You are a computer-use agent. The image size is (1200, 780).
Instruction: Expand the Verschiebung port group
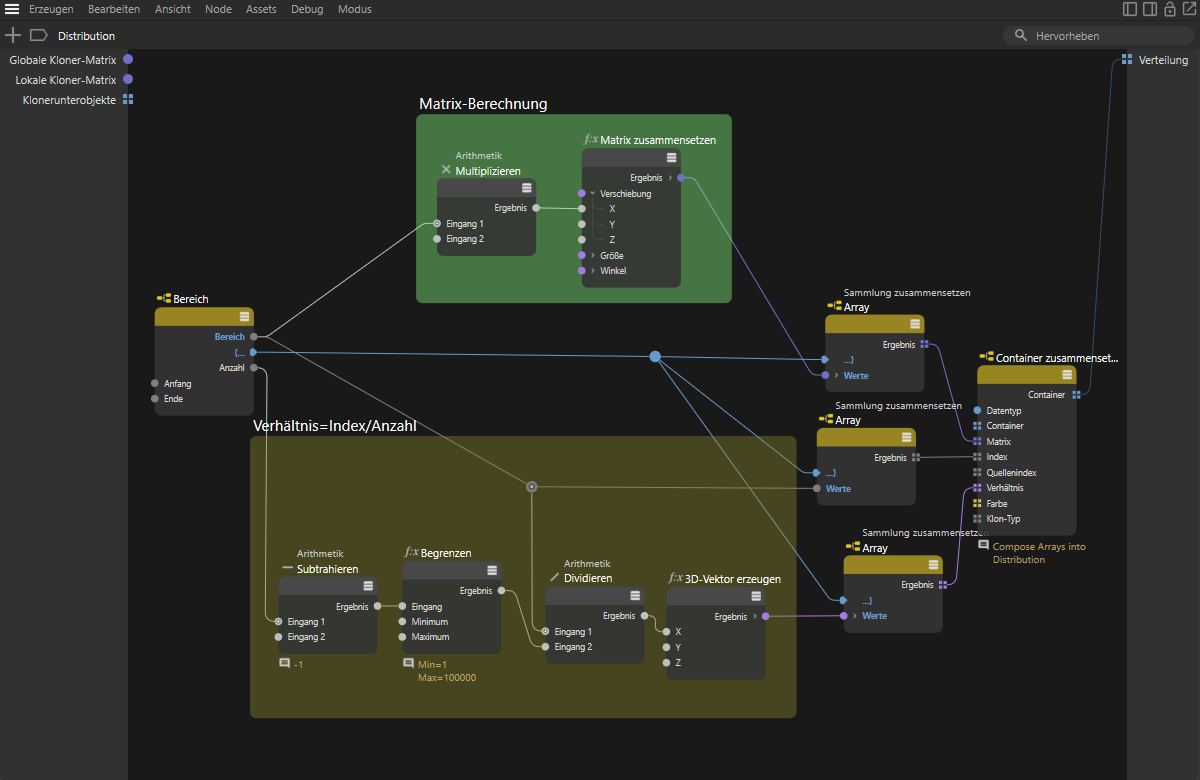pos(592,193)
